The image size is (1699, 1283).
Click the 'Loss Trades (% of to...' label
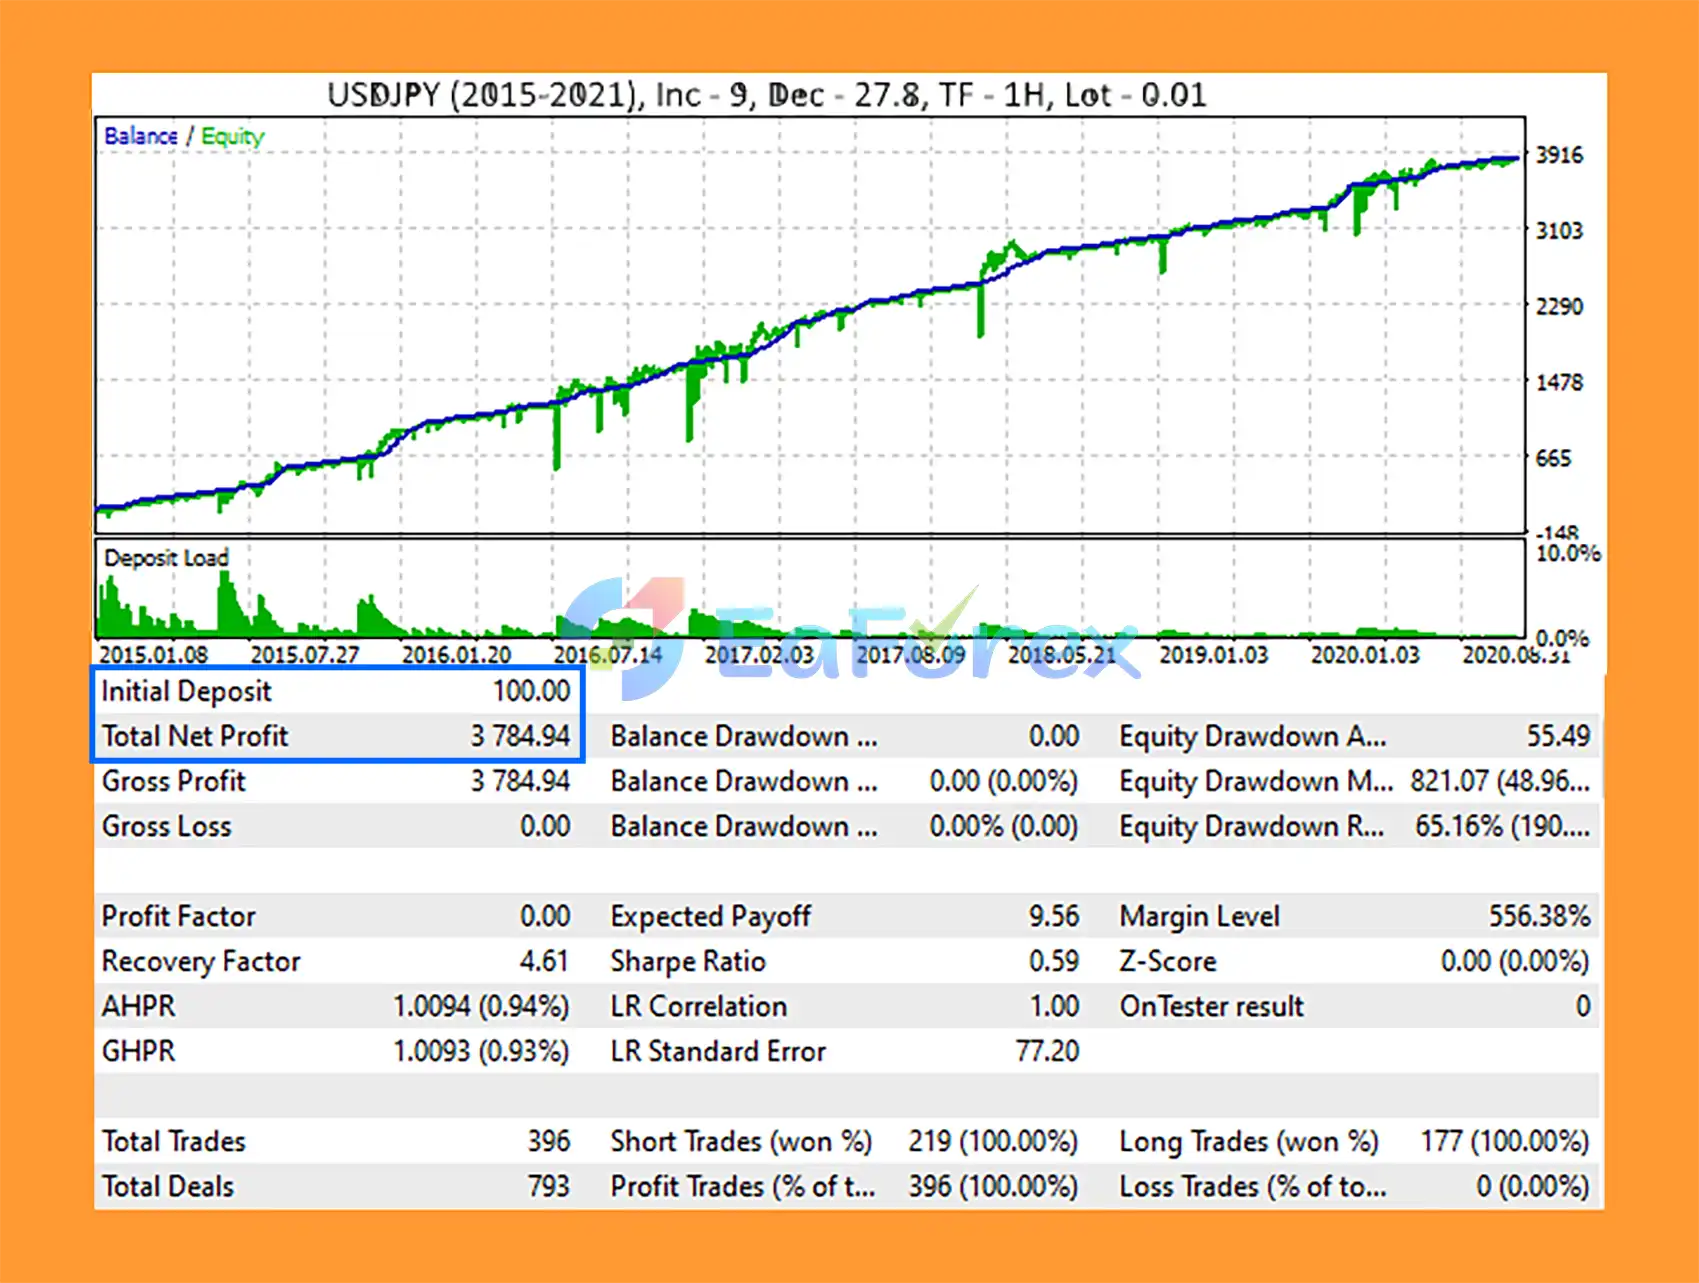click(1253, 1186)
